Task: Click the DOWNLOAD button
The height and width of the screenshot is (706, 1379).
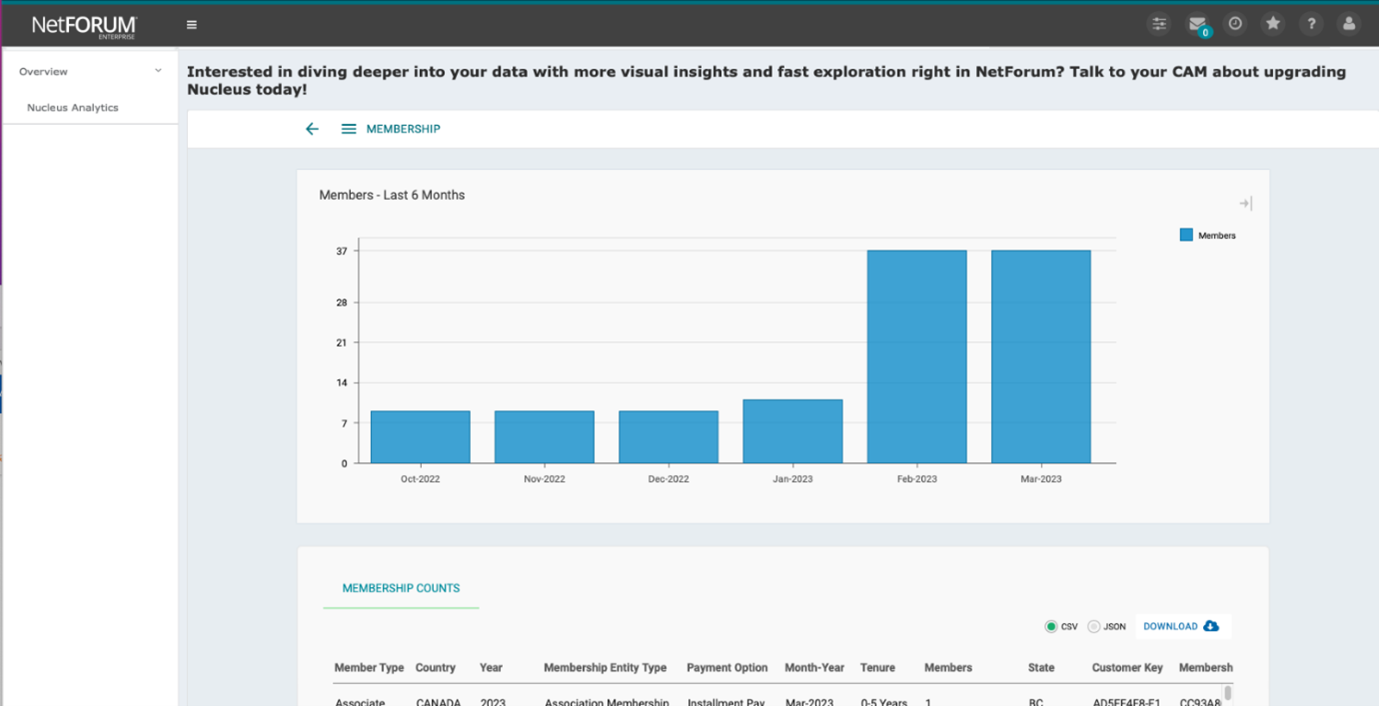Action: 1181,626
